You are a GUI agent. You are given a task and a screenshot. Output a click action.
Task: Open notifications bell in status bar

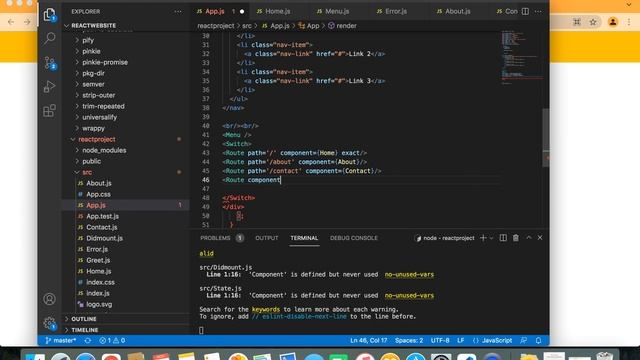click(538, 340)
